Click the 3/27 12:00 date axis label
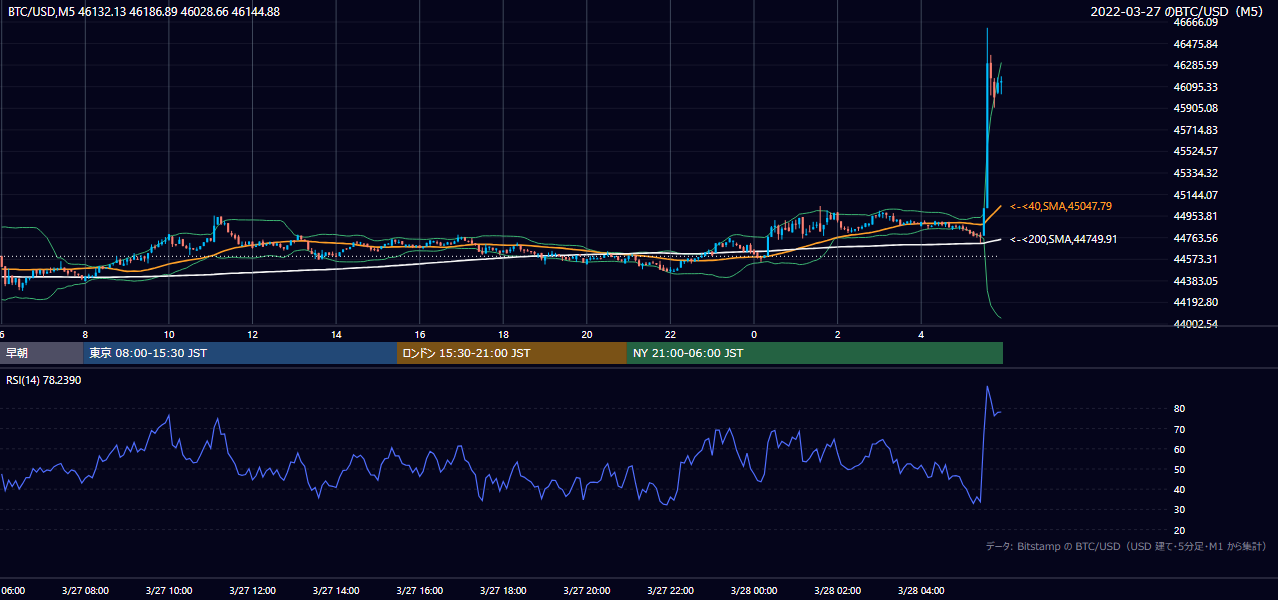The height and width of the screenshot is (600, 1278). pos(252,591)
